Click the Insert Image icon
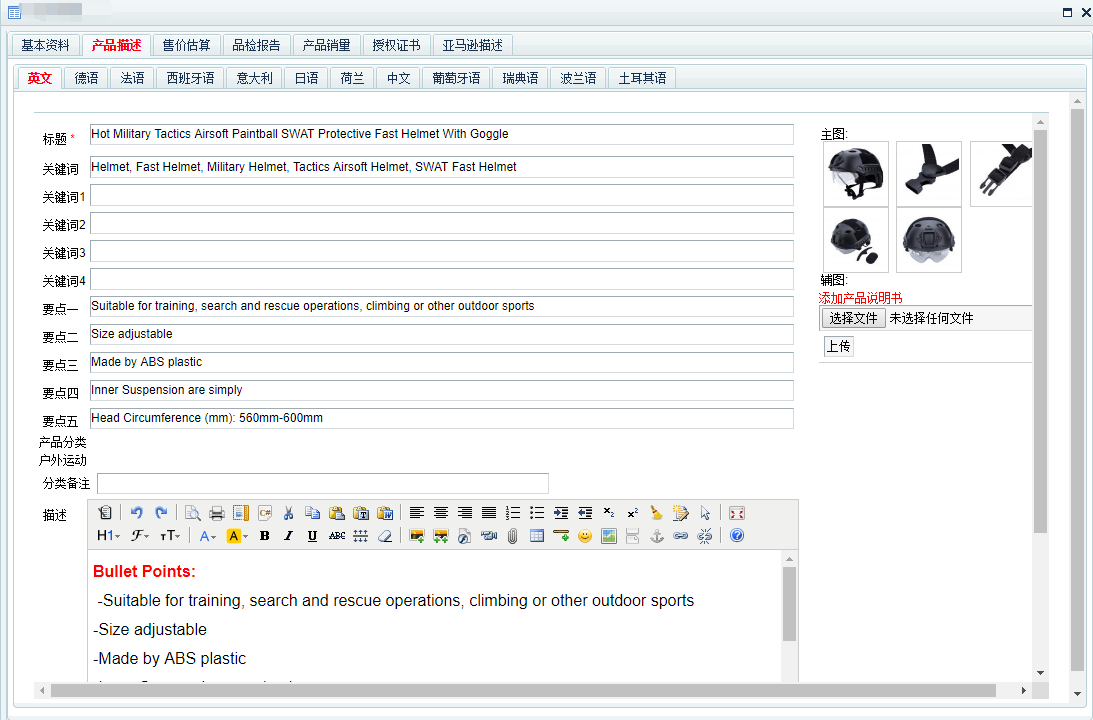The width and height of the screenshot is (1093, 720). [x=417, y=535]
